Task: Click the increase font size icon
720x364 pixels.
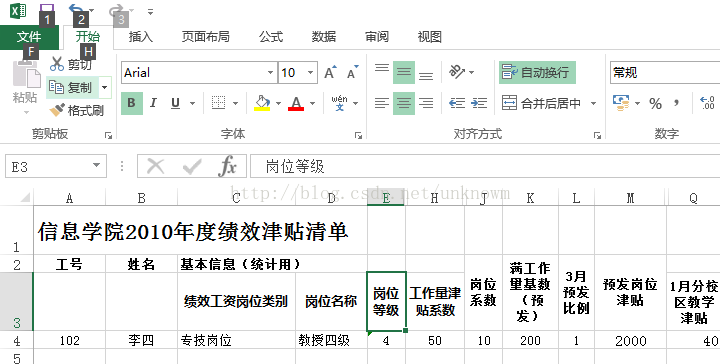Action: [330, 73]
